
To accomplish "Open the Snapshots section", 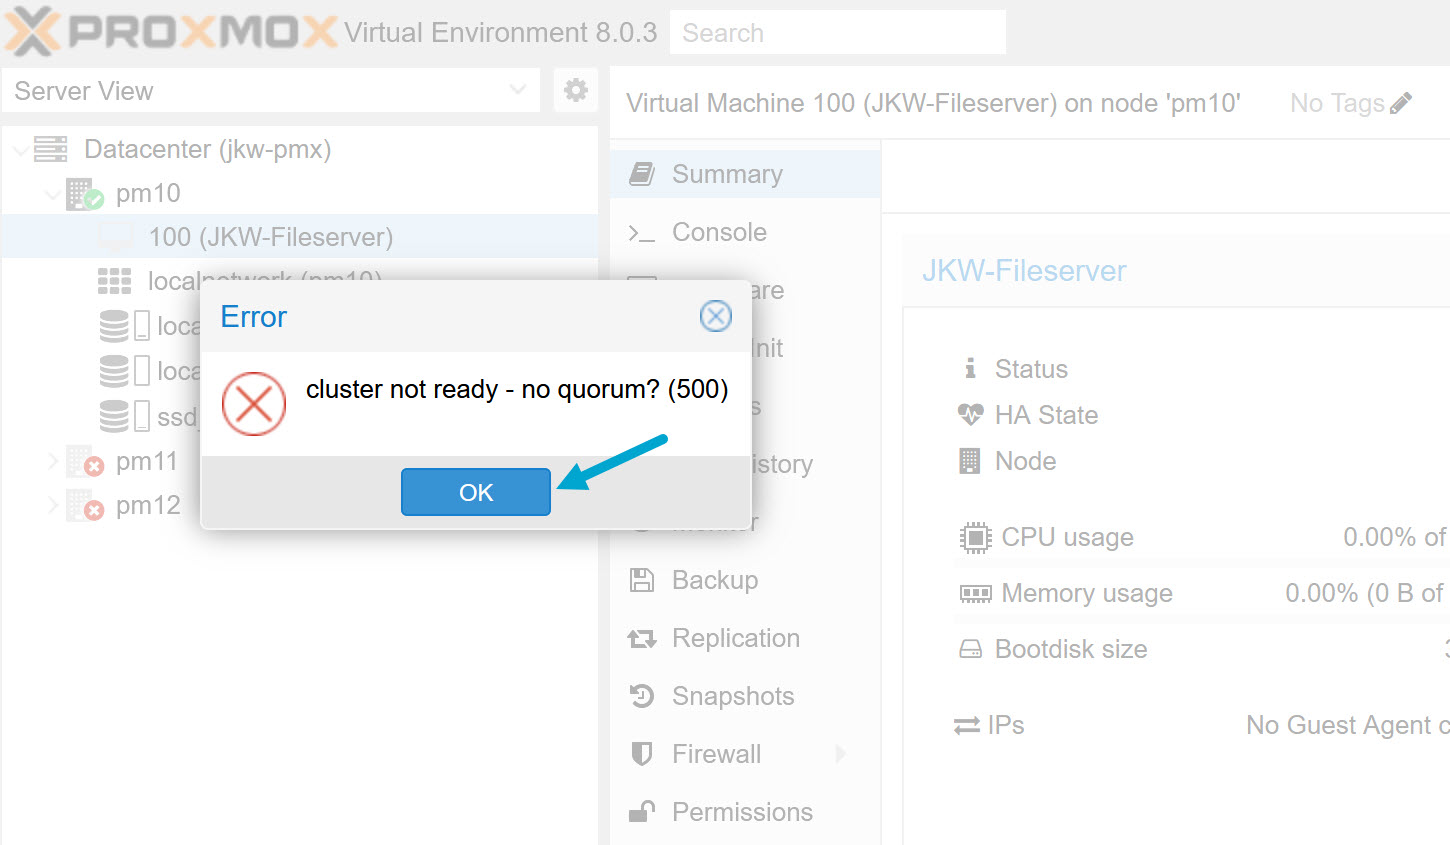I will [732, 696].
